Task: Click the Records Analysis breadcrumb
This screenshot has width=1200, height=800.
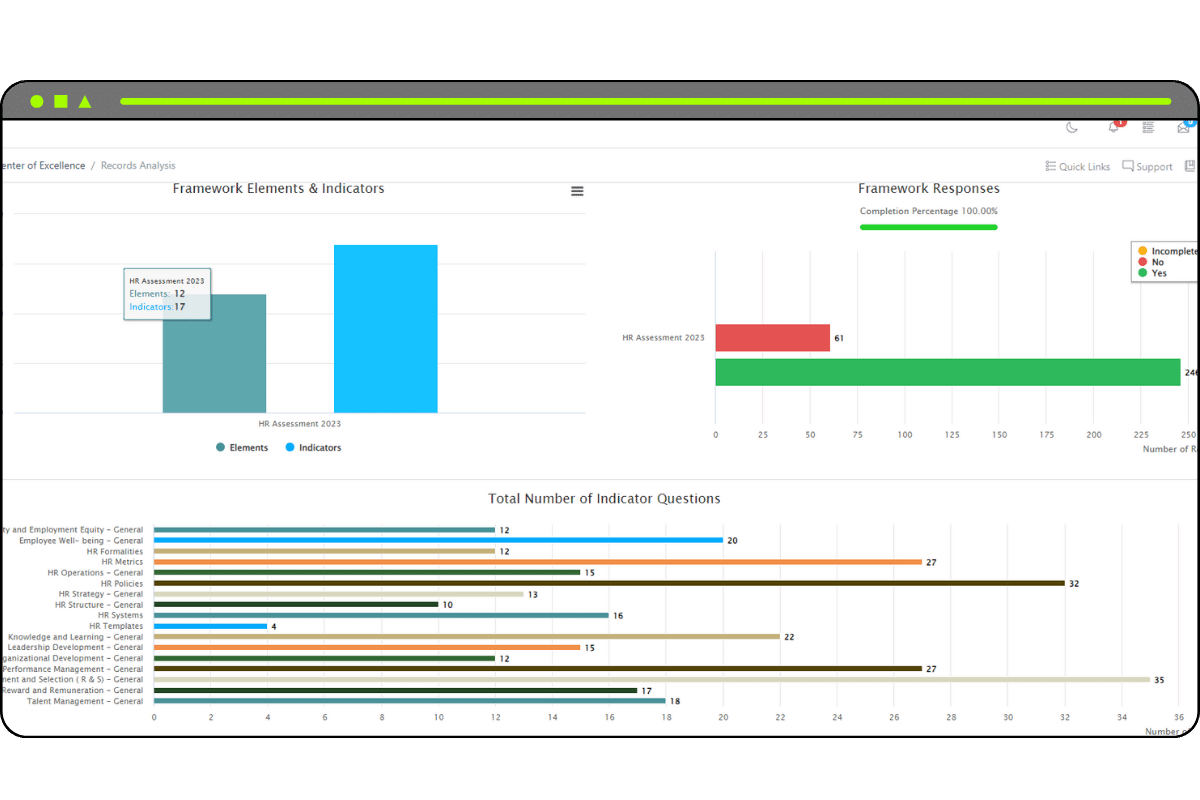Action: click(137, 165)
